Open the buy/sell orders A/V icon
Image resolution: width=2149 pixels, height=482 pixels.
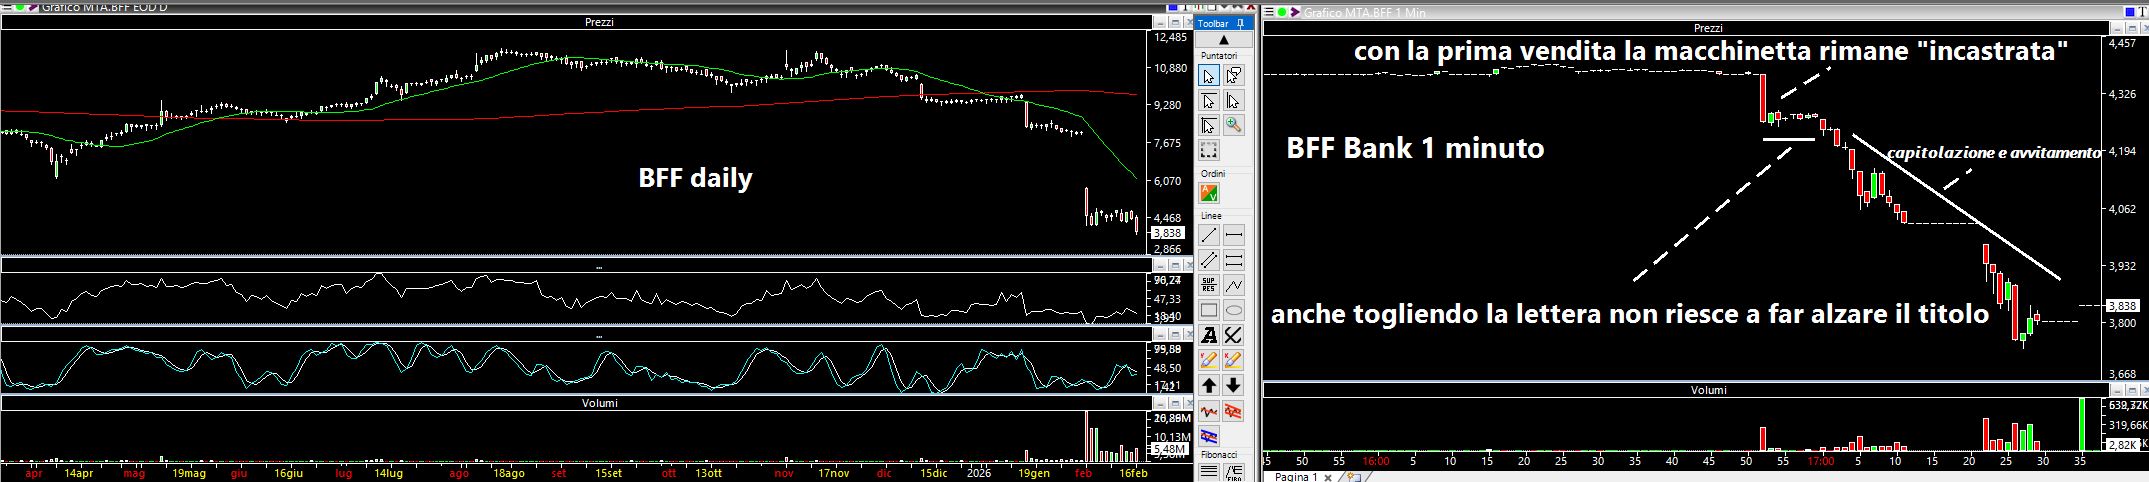tap(1209, 193)
